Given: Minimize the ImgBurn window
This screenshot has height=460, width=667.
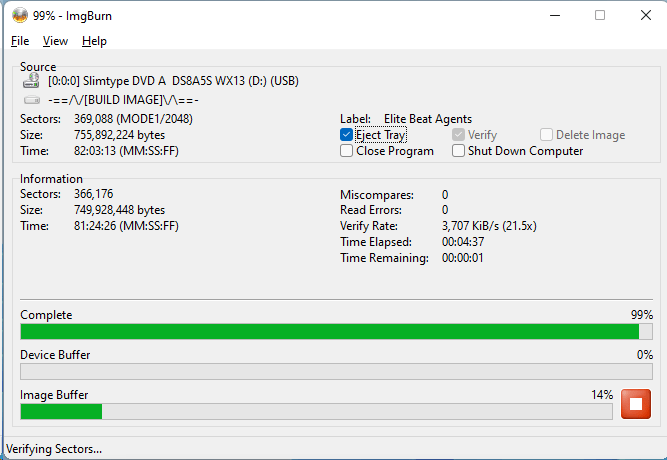Looking at the screenshot, I should (554, 15).
